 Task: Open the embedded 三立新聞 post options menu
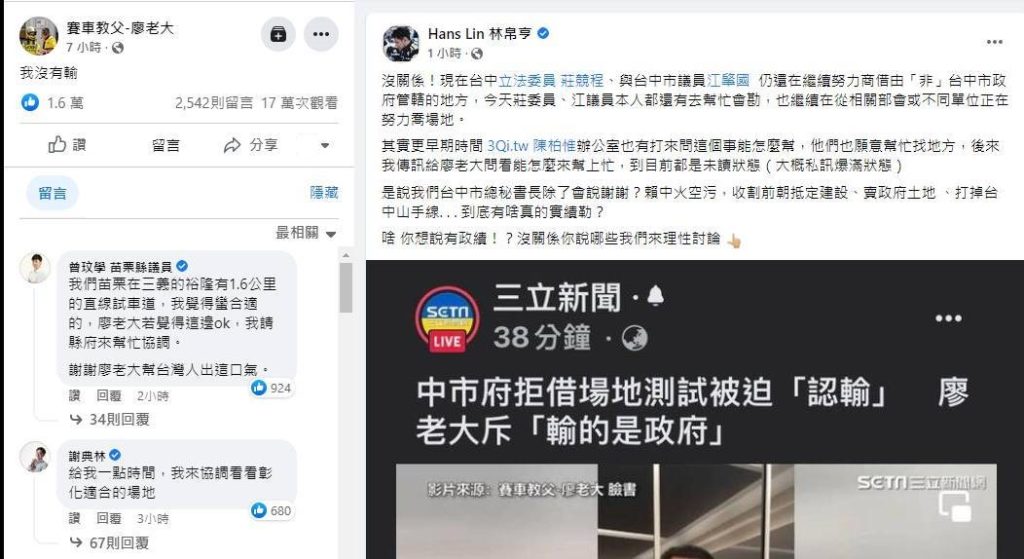click(948, 319)
